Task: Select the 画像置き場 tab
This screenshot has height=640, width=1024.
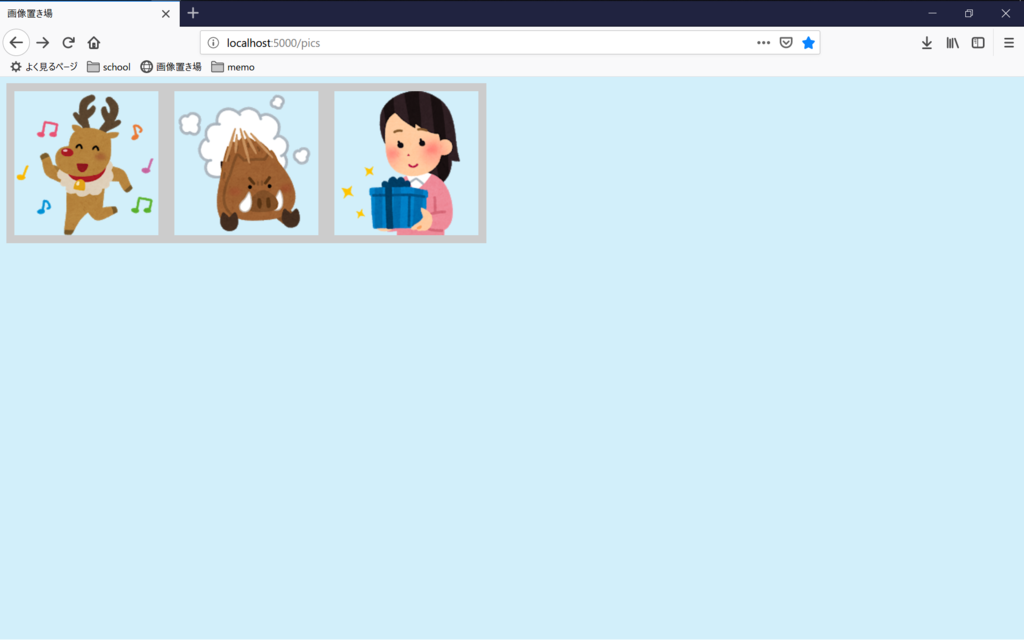Action: (89, 14)
